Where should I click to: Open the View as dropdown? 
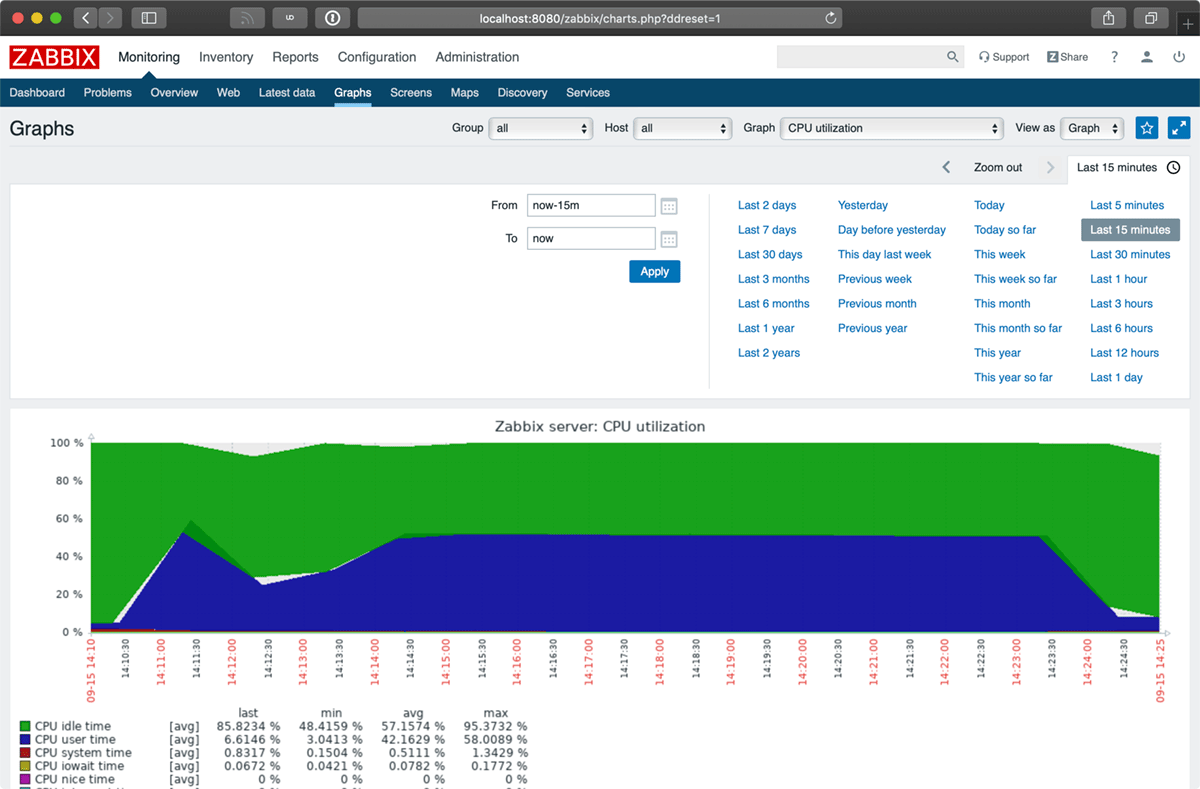[x=1092, y=128]
